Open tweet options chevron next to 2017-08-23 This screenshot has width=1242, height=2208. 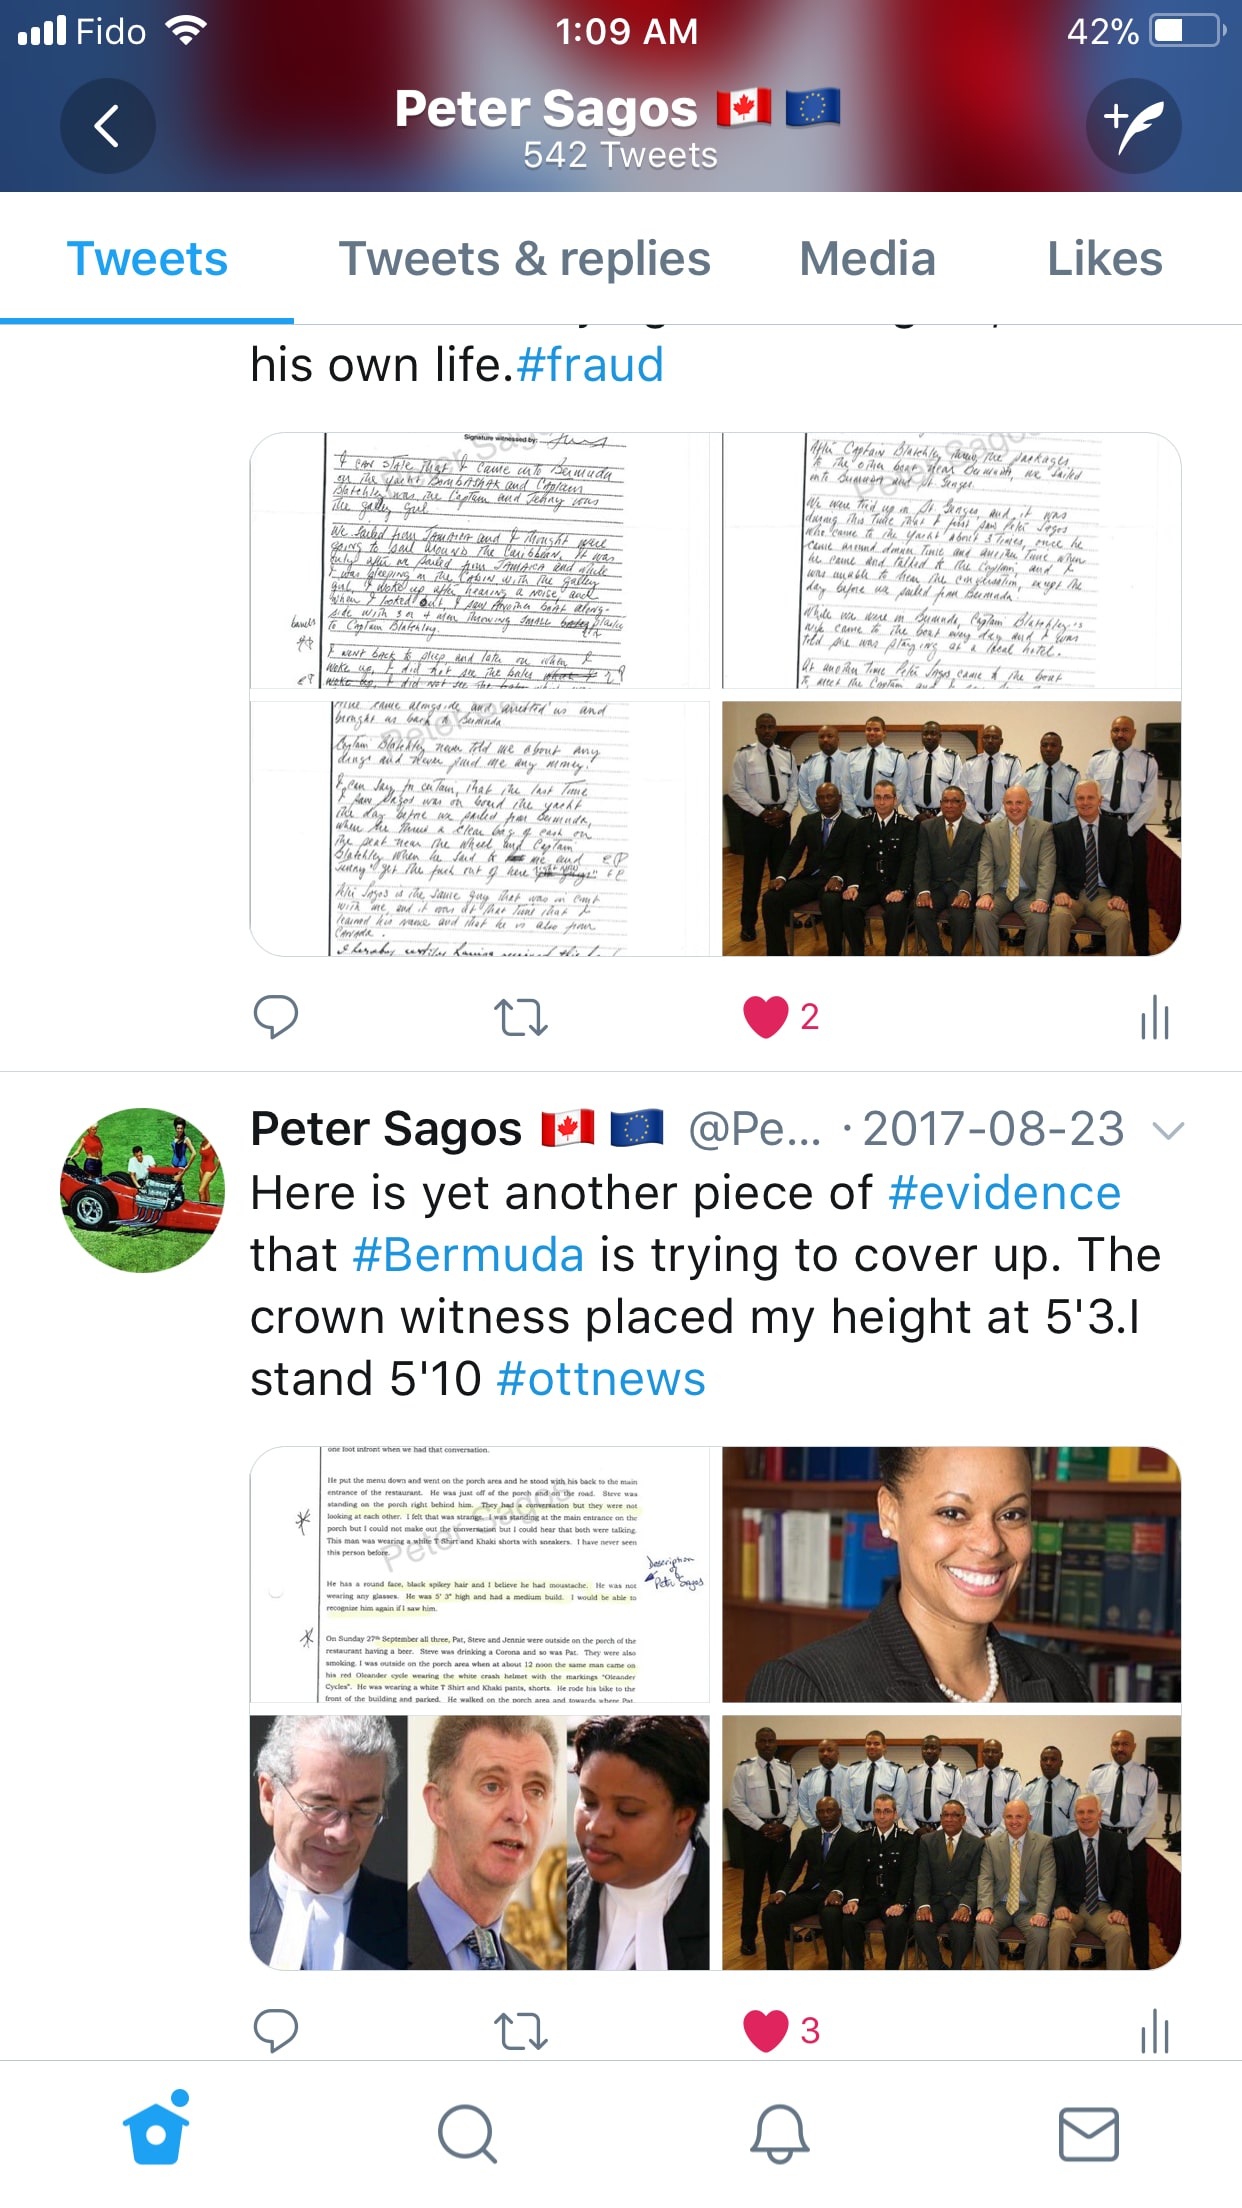point(1168,1130)
